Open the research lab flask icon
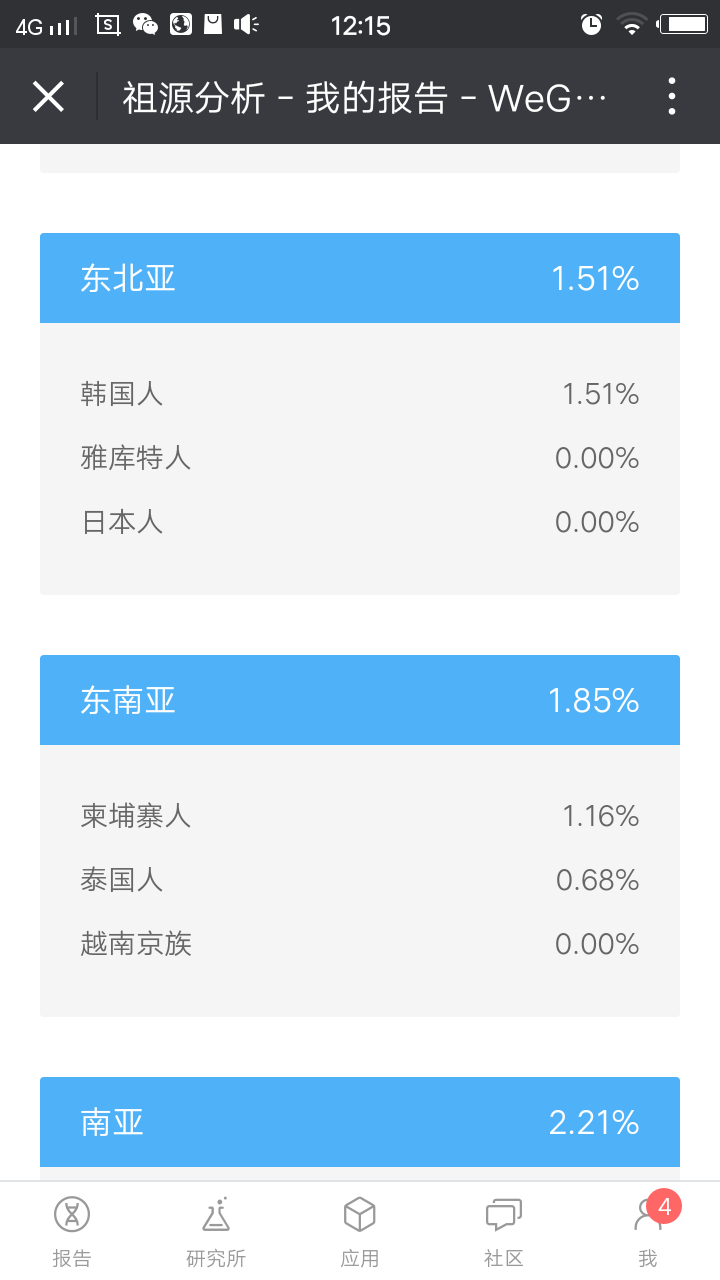This screenshot has width=720, height=1280. click(x=216, y=1214)
